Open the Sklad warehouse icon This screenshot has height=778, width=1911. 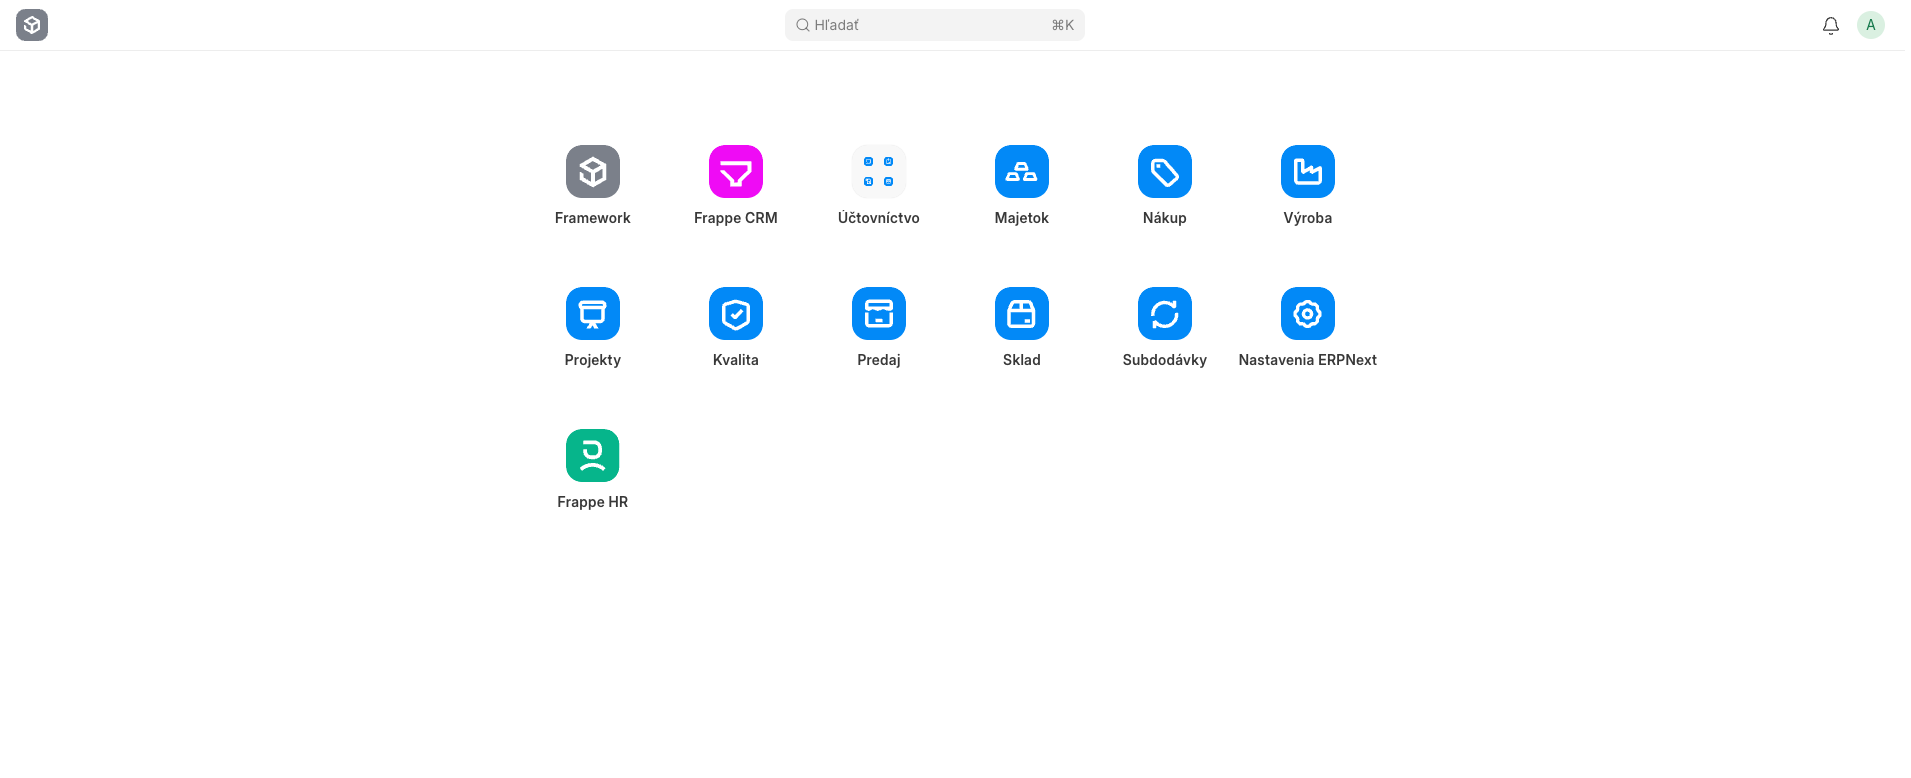1021,314
